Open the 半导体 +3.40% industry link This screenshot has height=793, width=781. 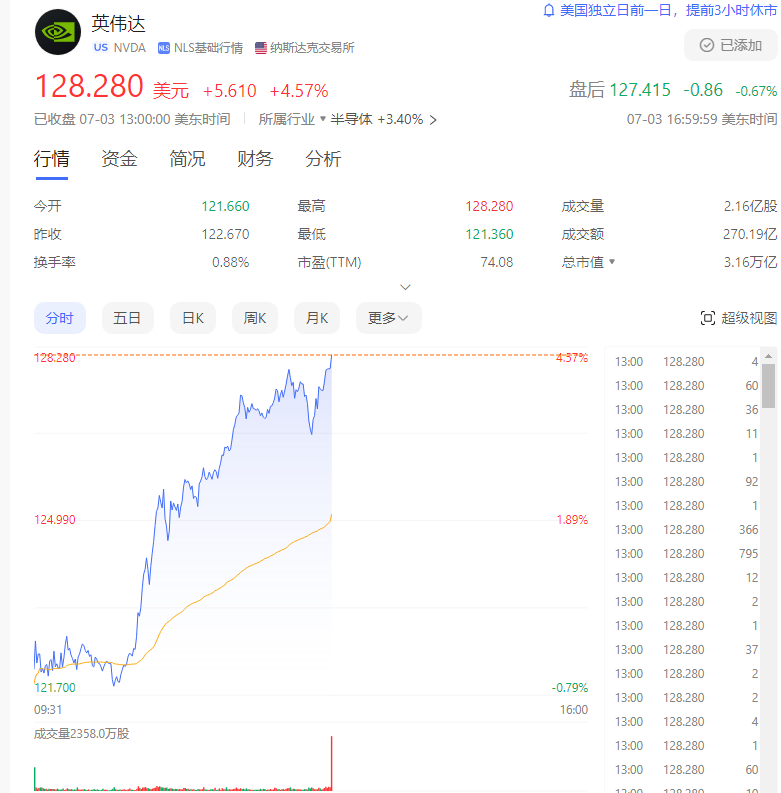pos(383,119)
